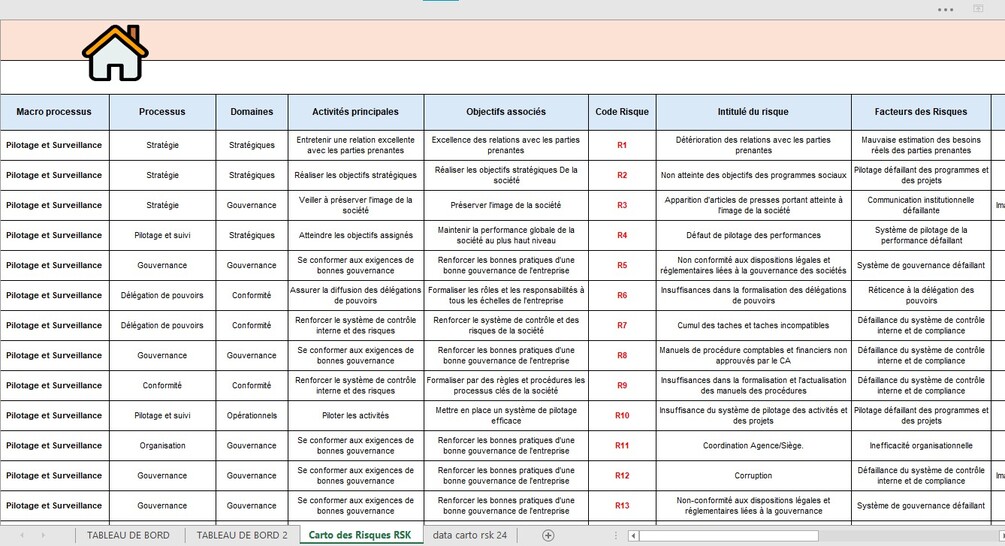Select the Piloter les activités cell
This screenshot has height=546, width=1005.
[x=356, y=415]
